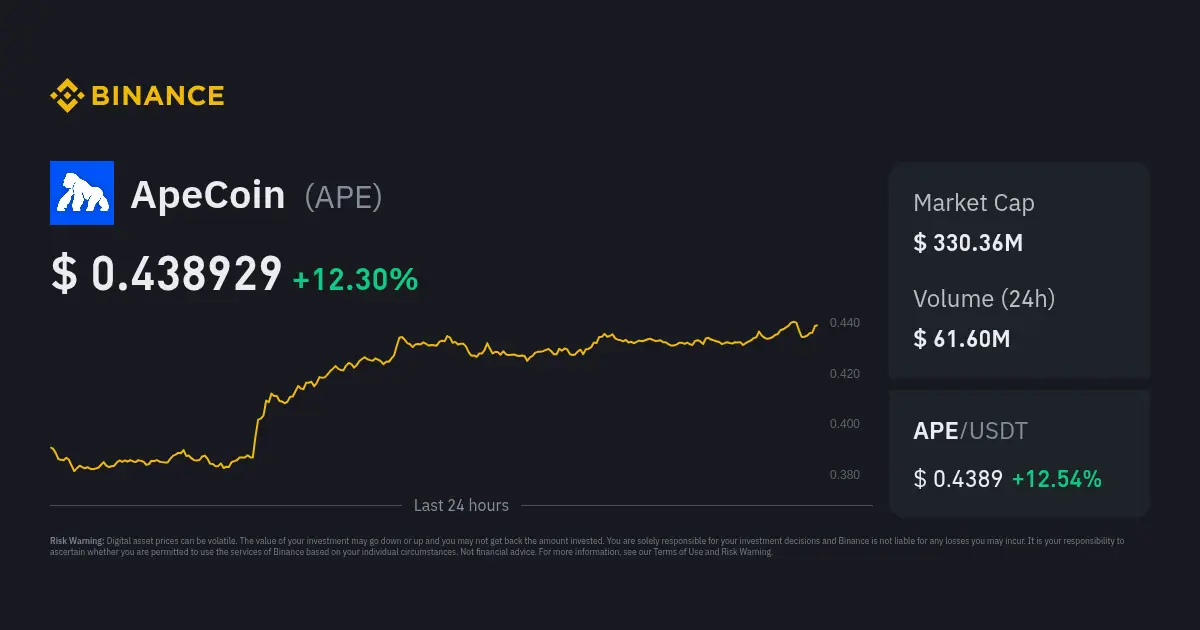Click the 0.380 axis label
Screen dimensions: 1200x630
(844, 475)
